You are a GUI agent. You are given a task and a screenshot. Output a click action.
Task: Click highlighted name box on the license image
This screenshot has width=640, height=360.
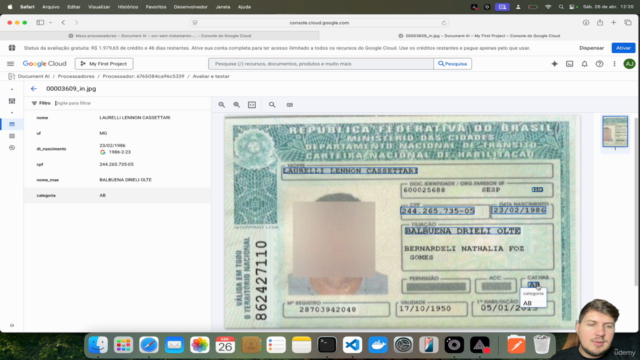[x=350, y=171]
